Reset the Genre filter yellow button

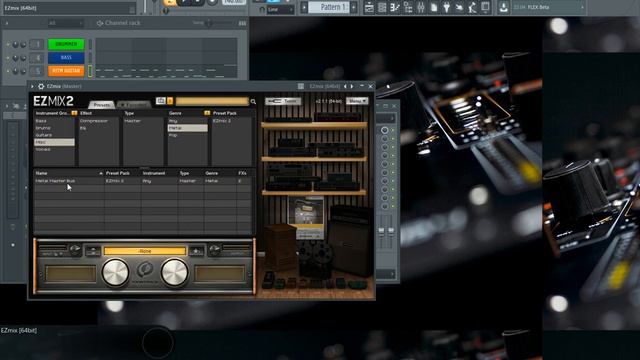click(207, 113)
